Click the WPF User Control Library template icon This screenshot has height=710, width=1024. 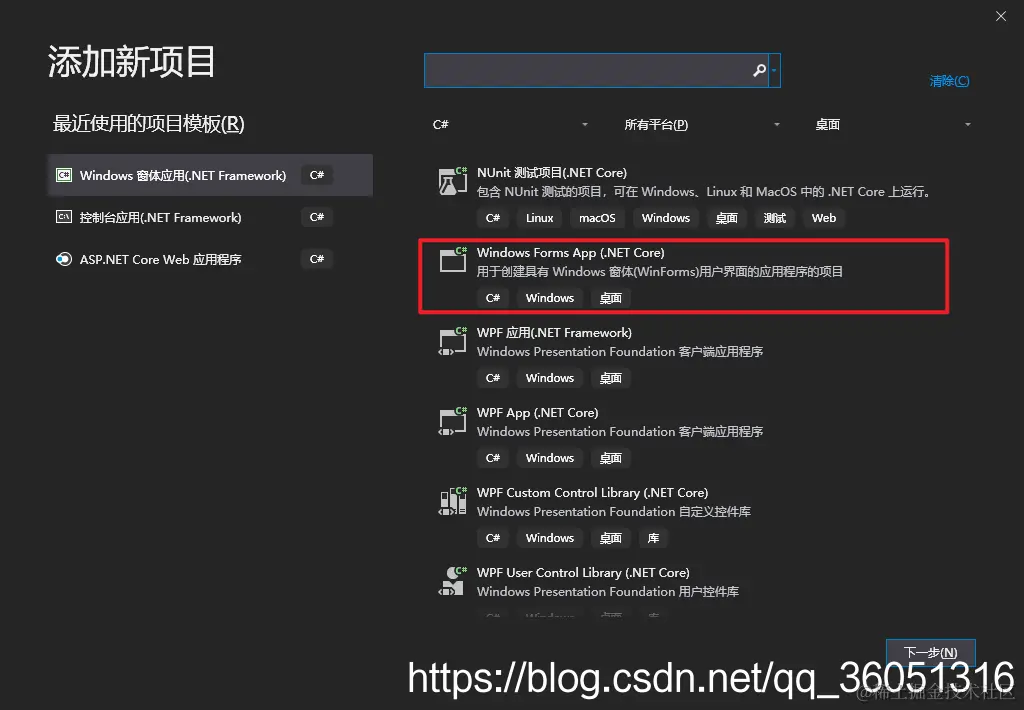pos(451,581)
